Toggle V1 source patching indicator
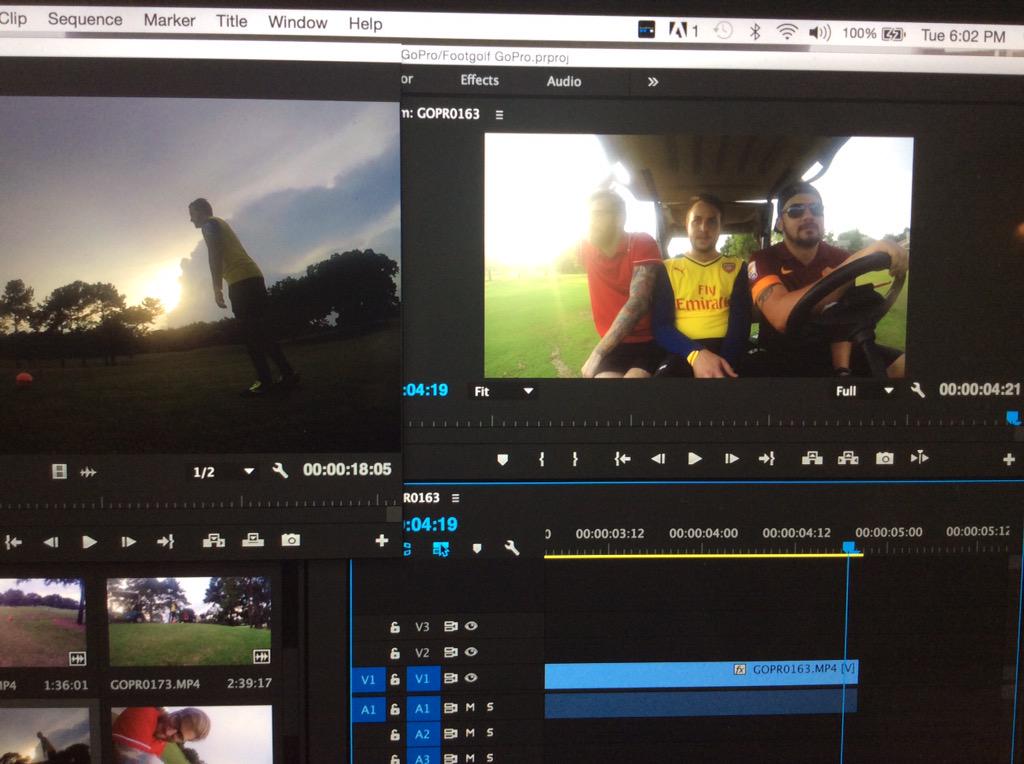 [368, 679]
